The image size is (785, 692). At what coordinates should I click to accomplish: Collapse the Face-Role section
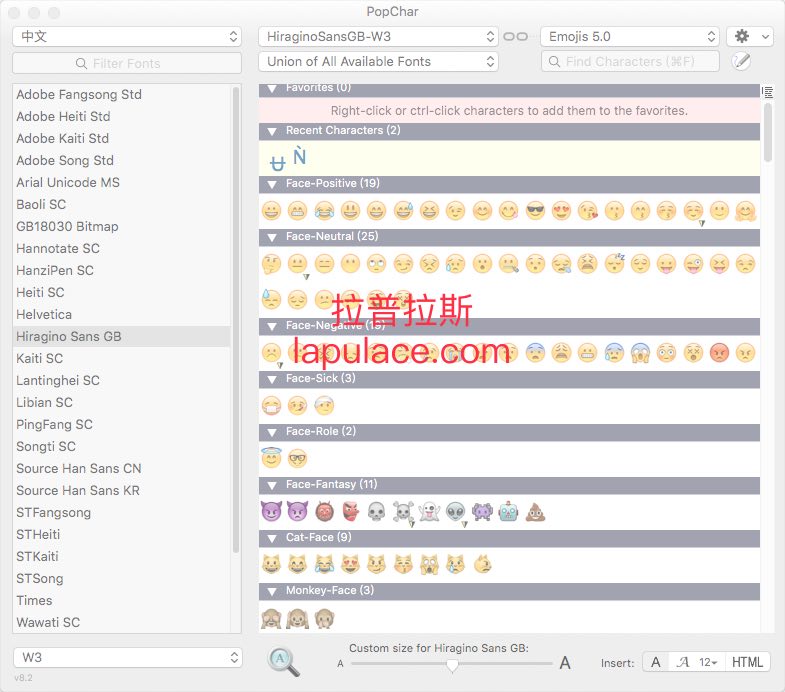(x=272, y=433)
